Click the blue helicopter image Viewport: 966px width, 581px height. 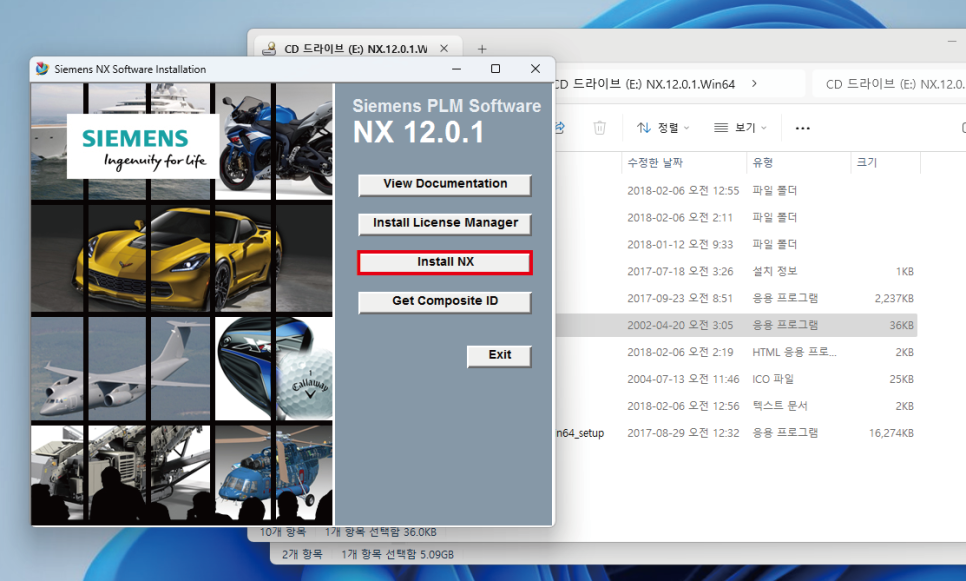[x=274, y=473]
